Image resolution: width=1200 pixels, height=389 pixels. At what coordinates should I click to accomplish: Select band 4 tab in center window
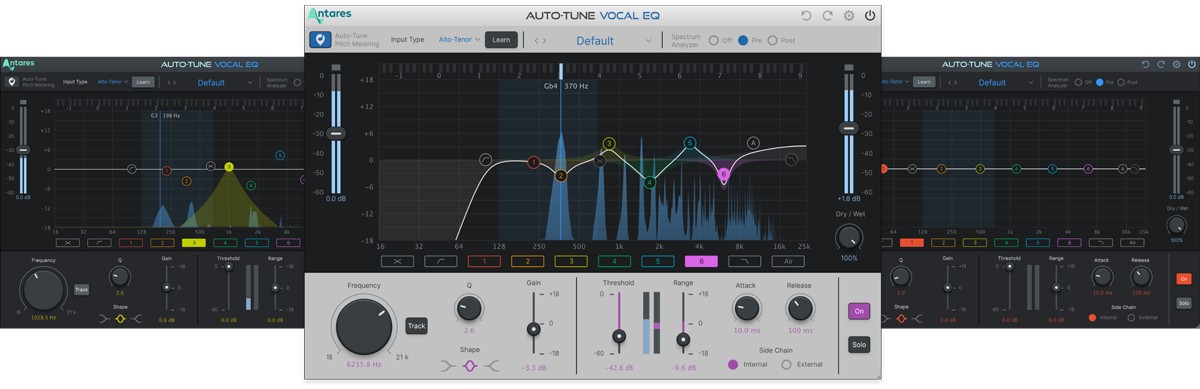click(x=614, y=261)
